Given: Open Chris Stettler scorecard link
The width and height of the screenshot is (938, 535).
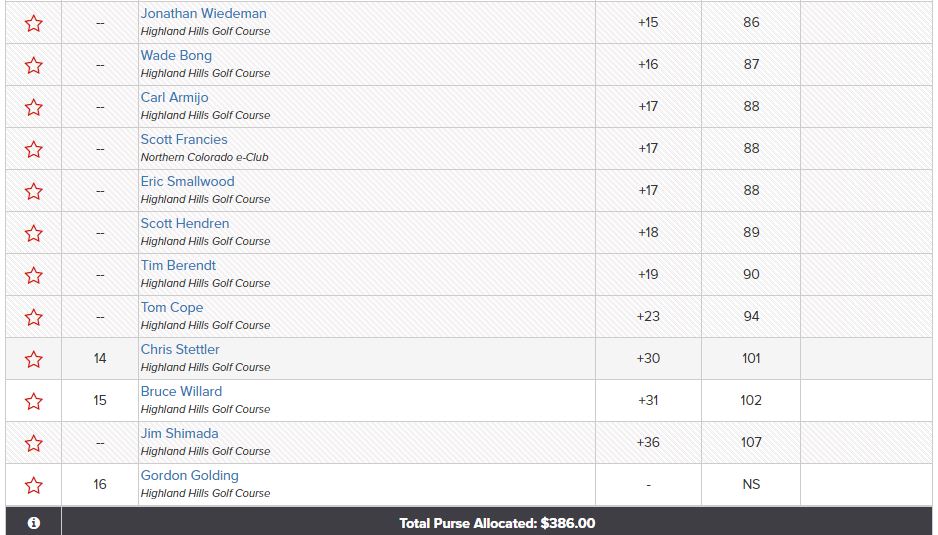Looking at the screenshot, I should click(x=179, y=349).
